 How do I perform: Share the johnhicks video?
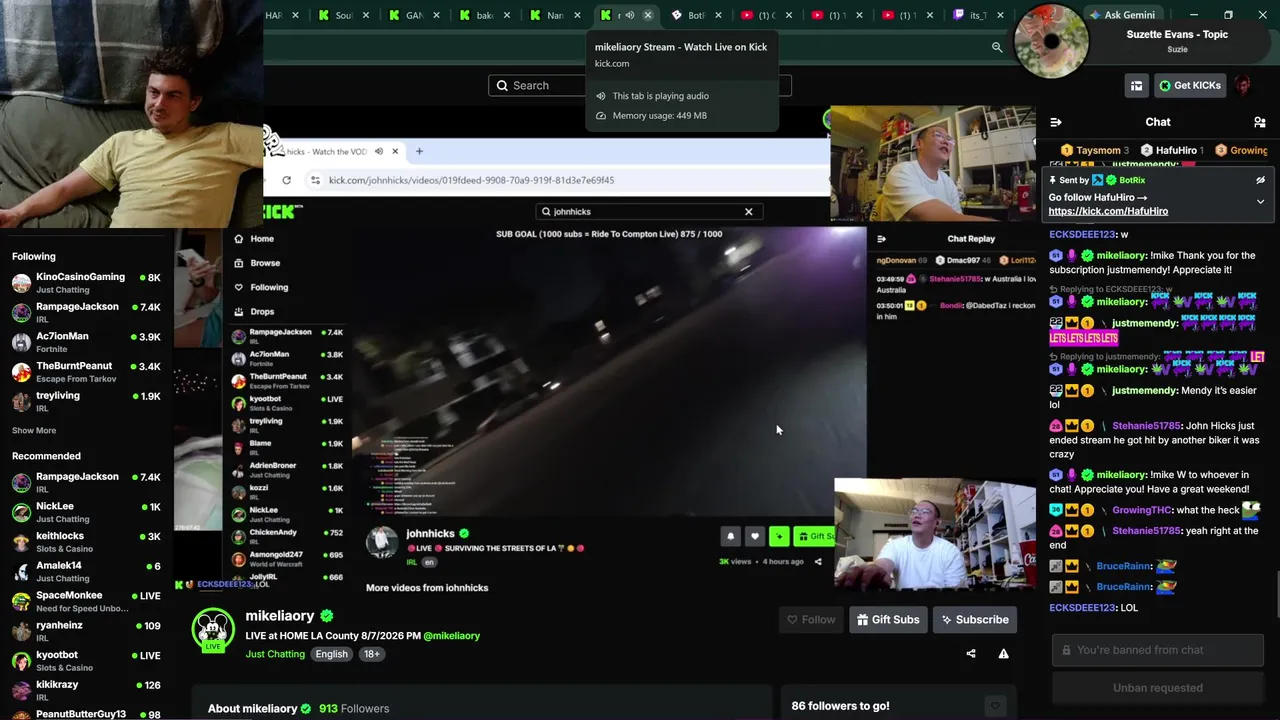pyautogui.click(x=818, y=562)
